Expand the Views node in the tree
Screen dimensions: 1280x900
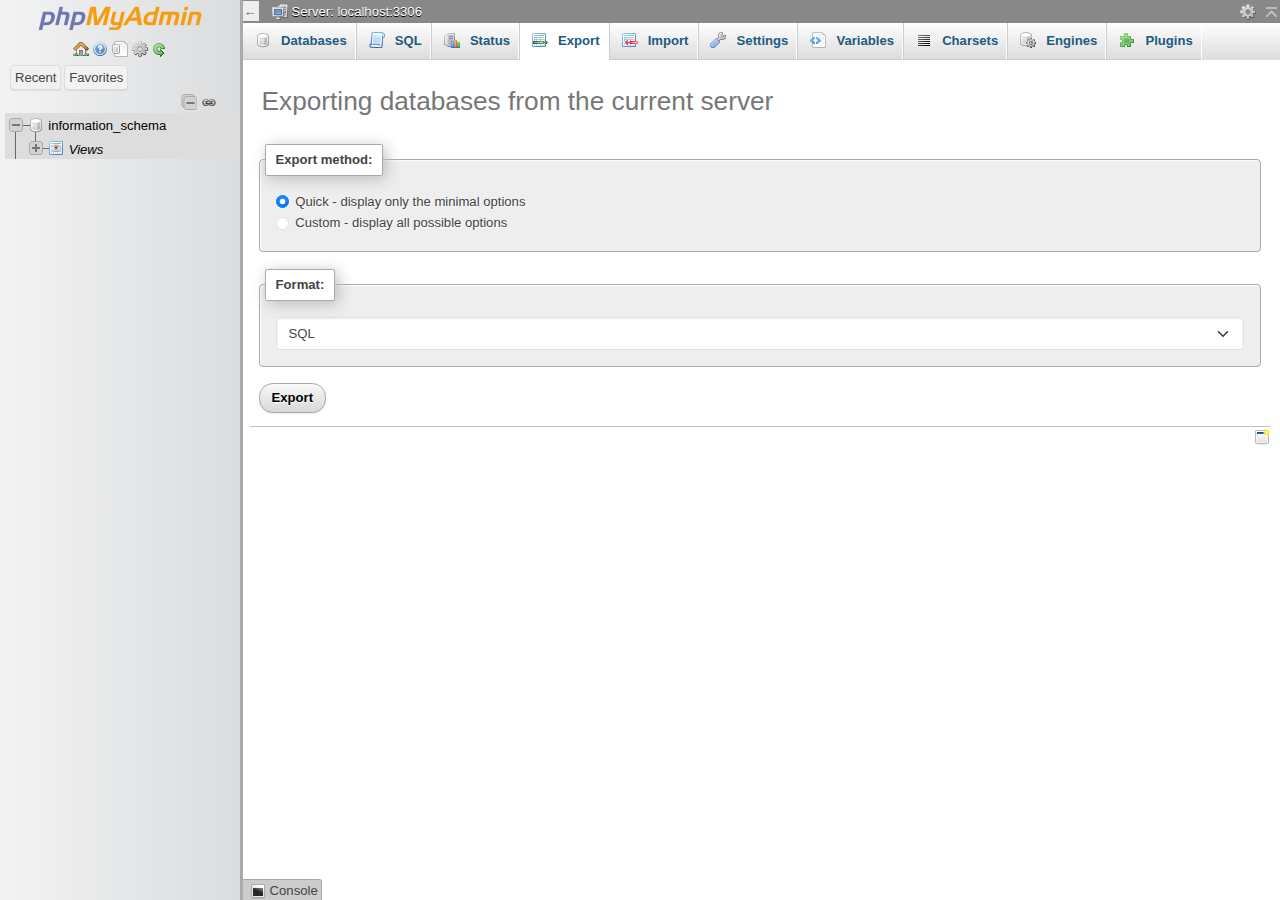[x=36, y=148]
